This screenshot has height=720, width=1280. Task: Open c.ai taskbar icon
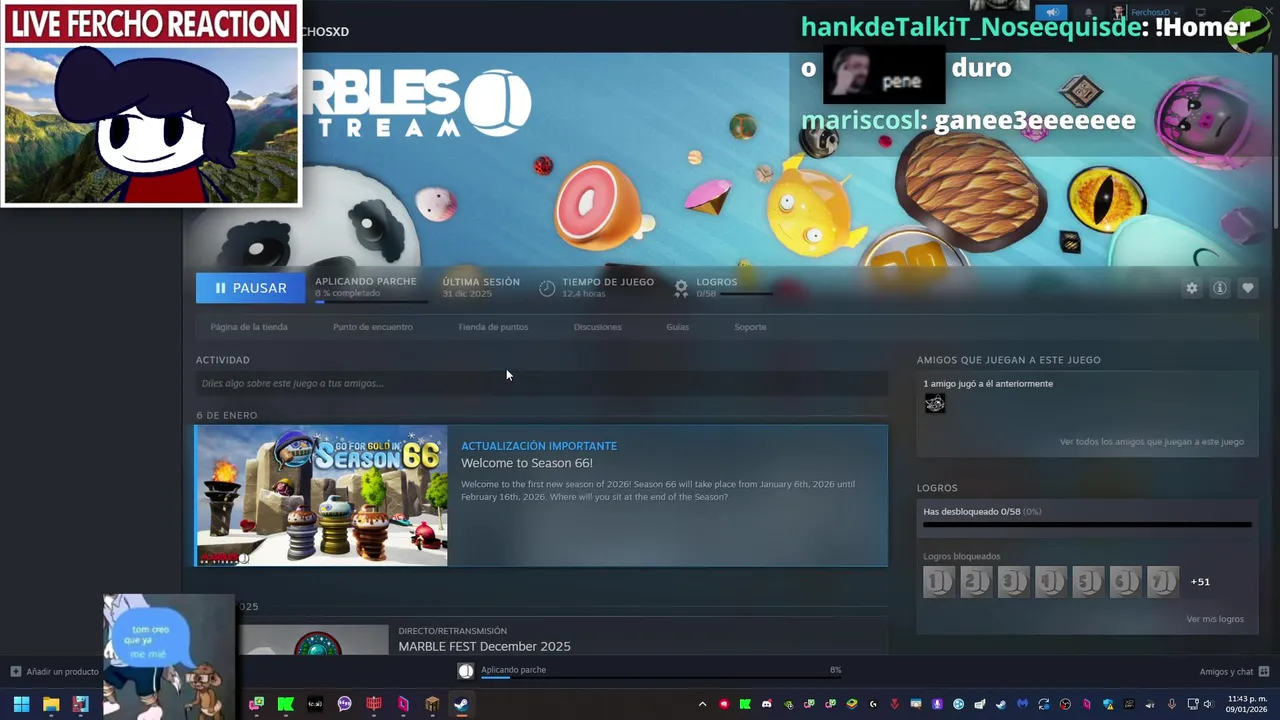click(x=315, y=704)
